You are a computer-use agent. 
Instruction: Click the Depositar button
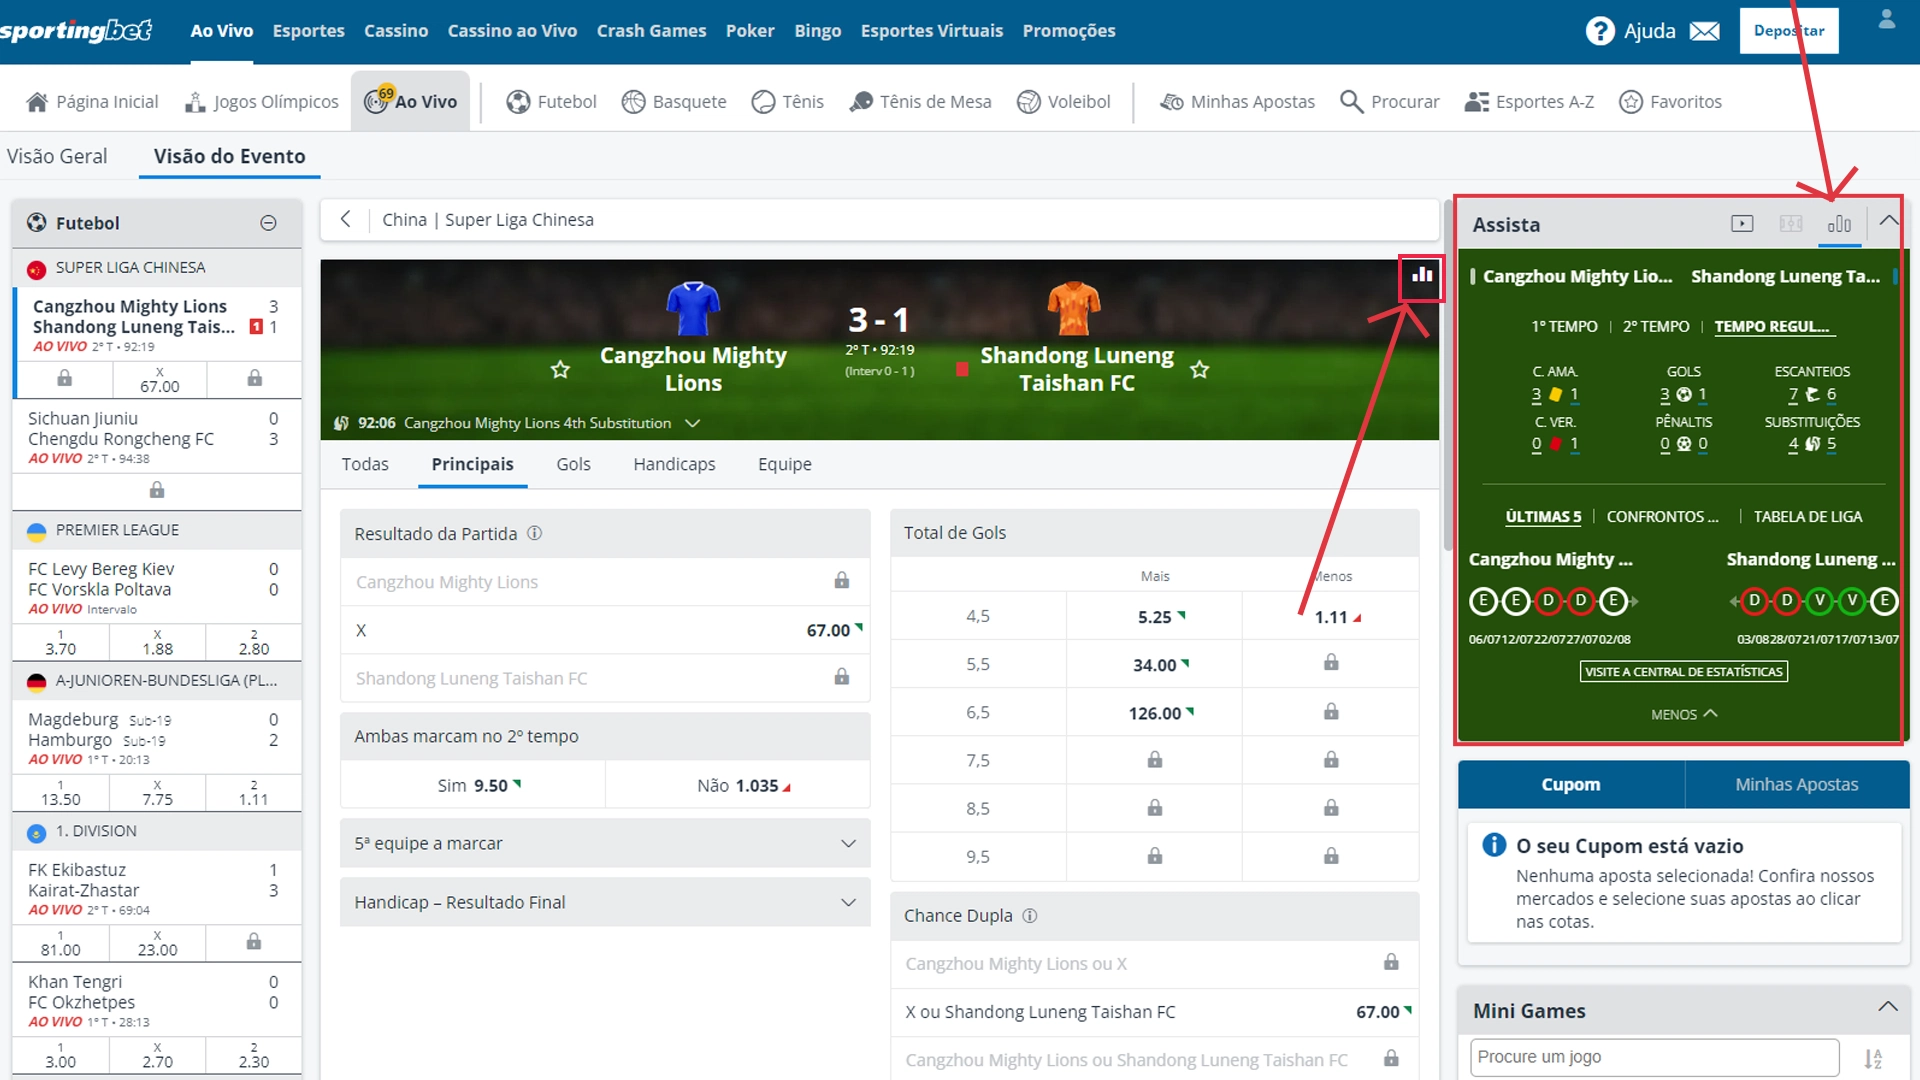tap(1789, 30)
